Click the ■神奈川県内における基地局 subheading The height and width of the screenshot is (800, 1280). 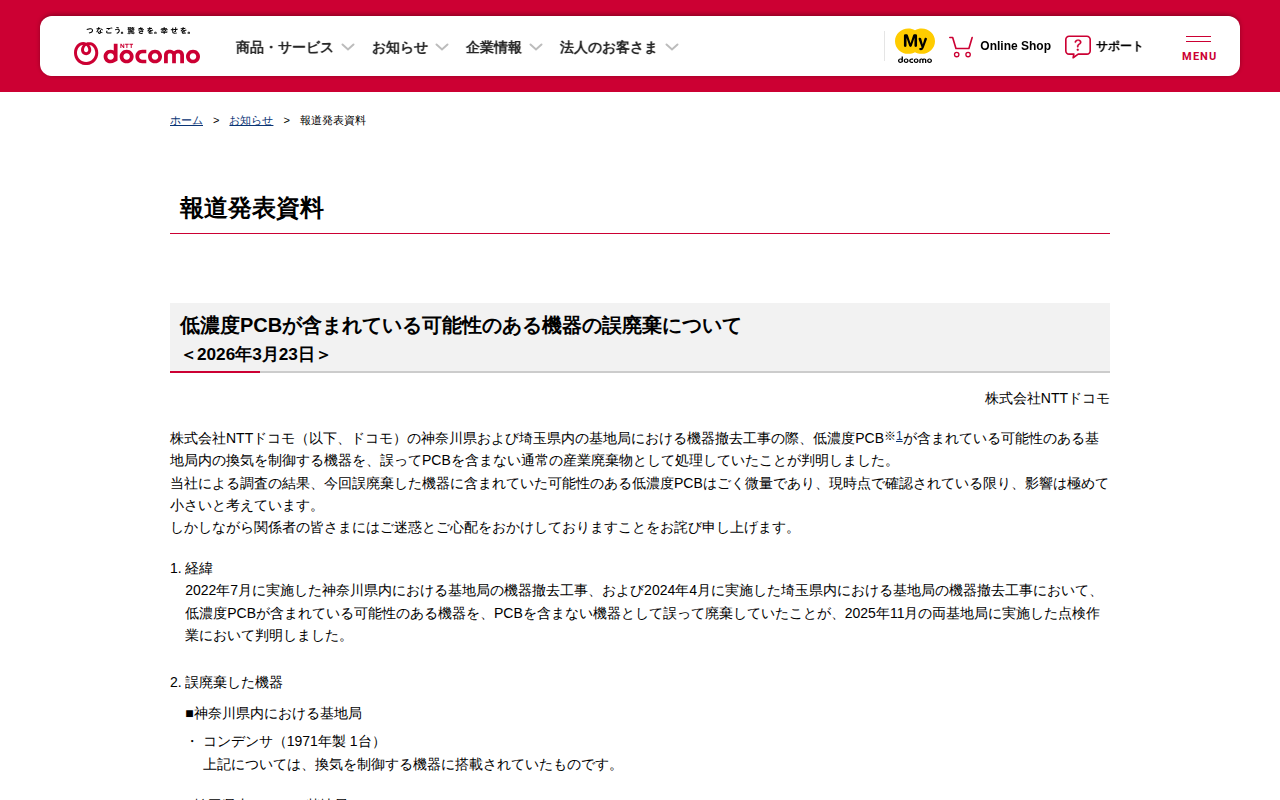(273, 713)
